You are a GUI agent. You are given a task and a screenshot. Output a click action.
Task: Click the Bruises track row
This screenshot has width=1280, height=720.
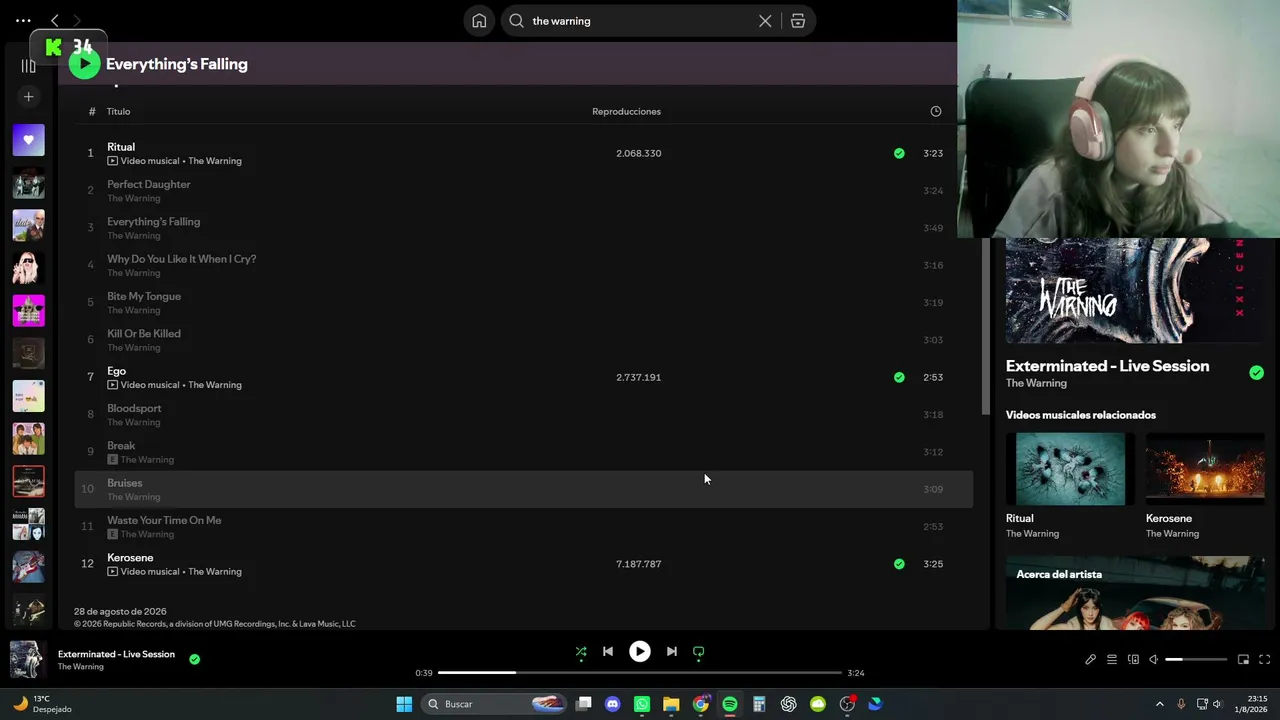pyautogui.click(x=523, y=489)
